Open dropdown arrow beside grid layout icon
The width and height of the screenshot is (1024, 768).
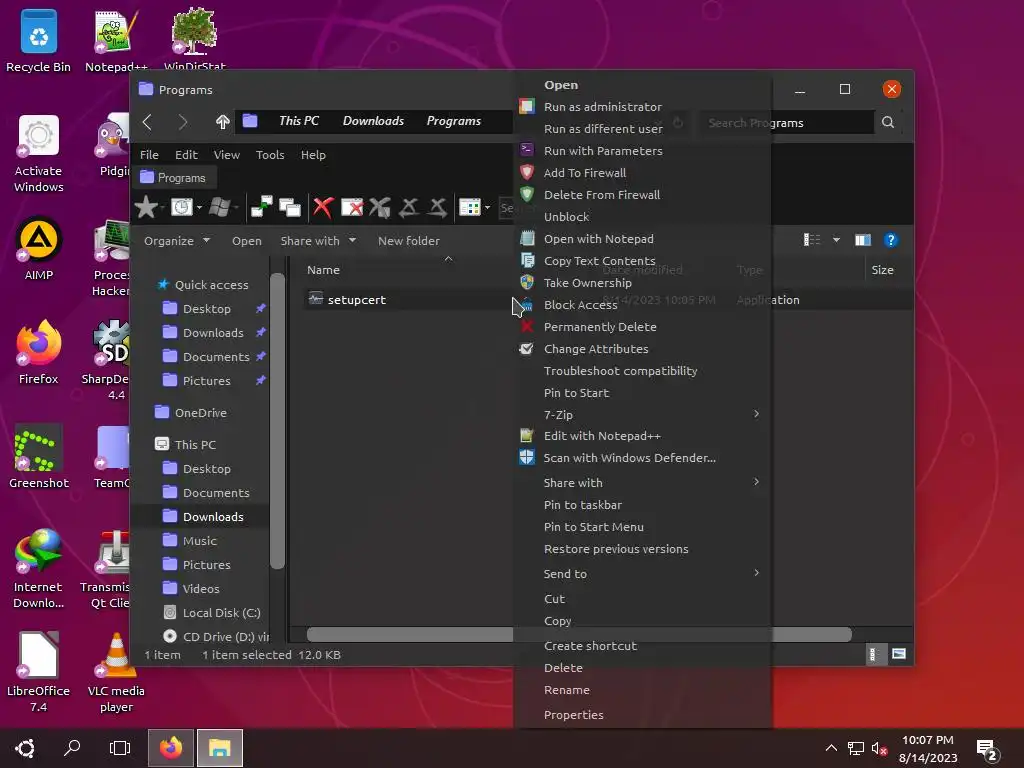487,208
